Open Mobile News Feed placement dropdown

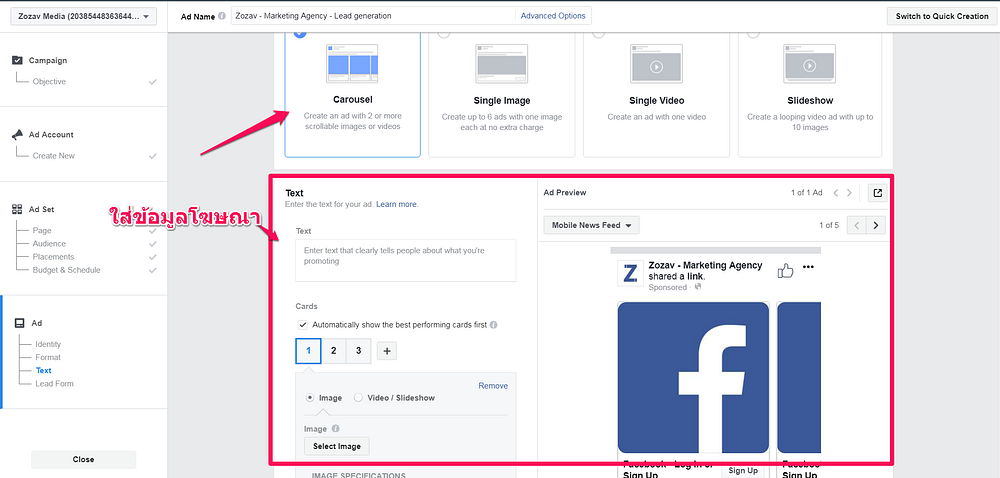[591, 225]
